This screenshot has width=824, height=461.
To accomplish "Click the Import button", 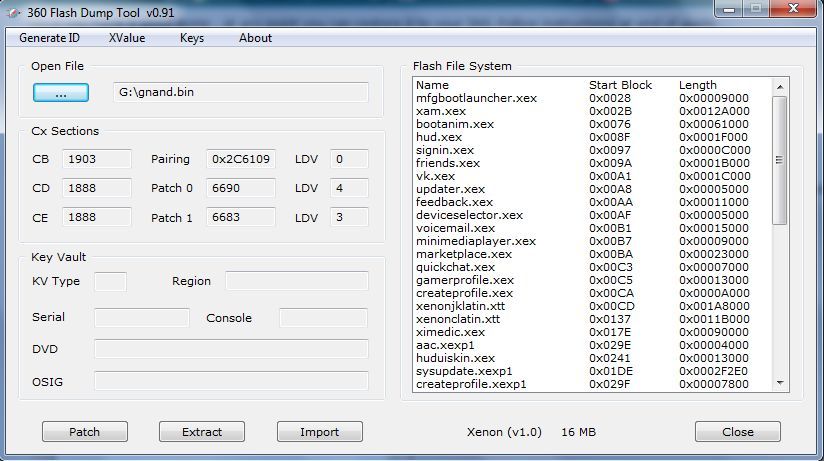I will 320,432.
